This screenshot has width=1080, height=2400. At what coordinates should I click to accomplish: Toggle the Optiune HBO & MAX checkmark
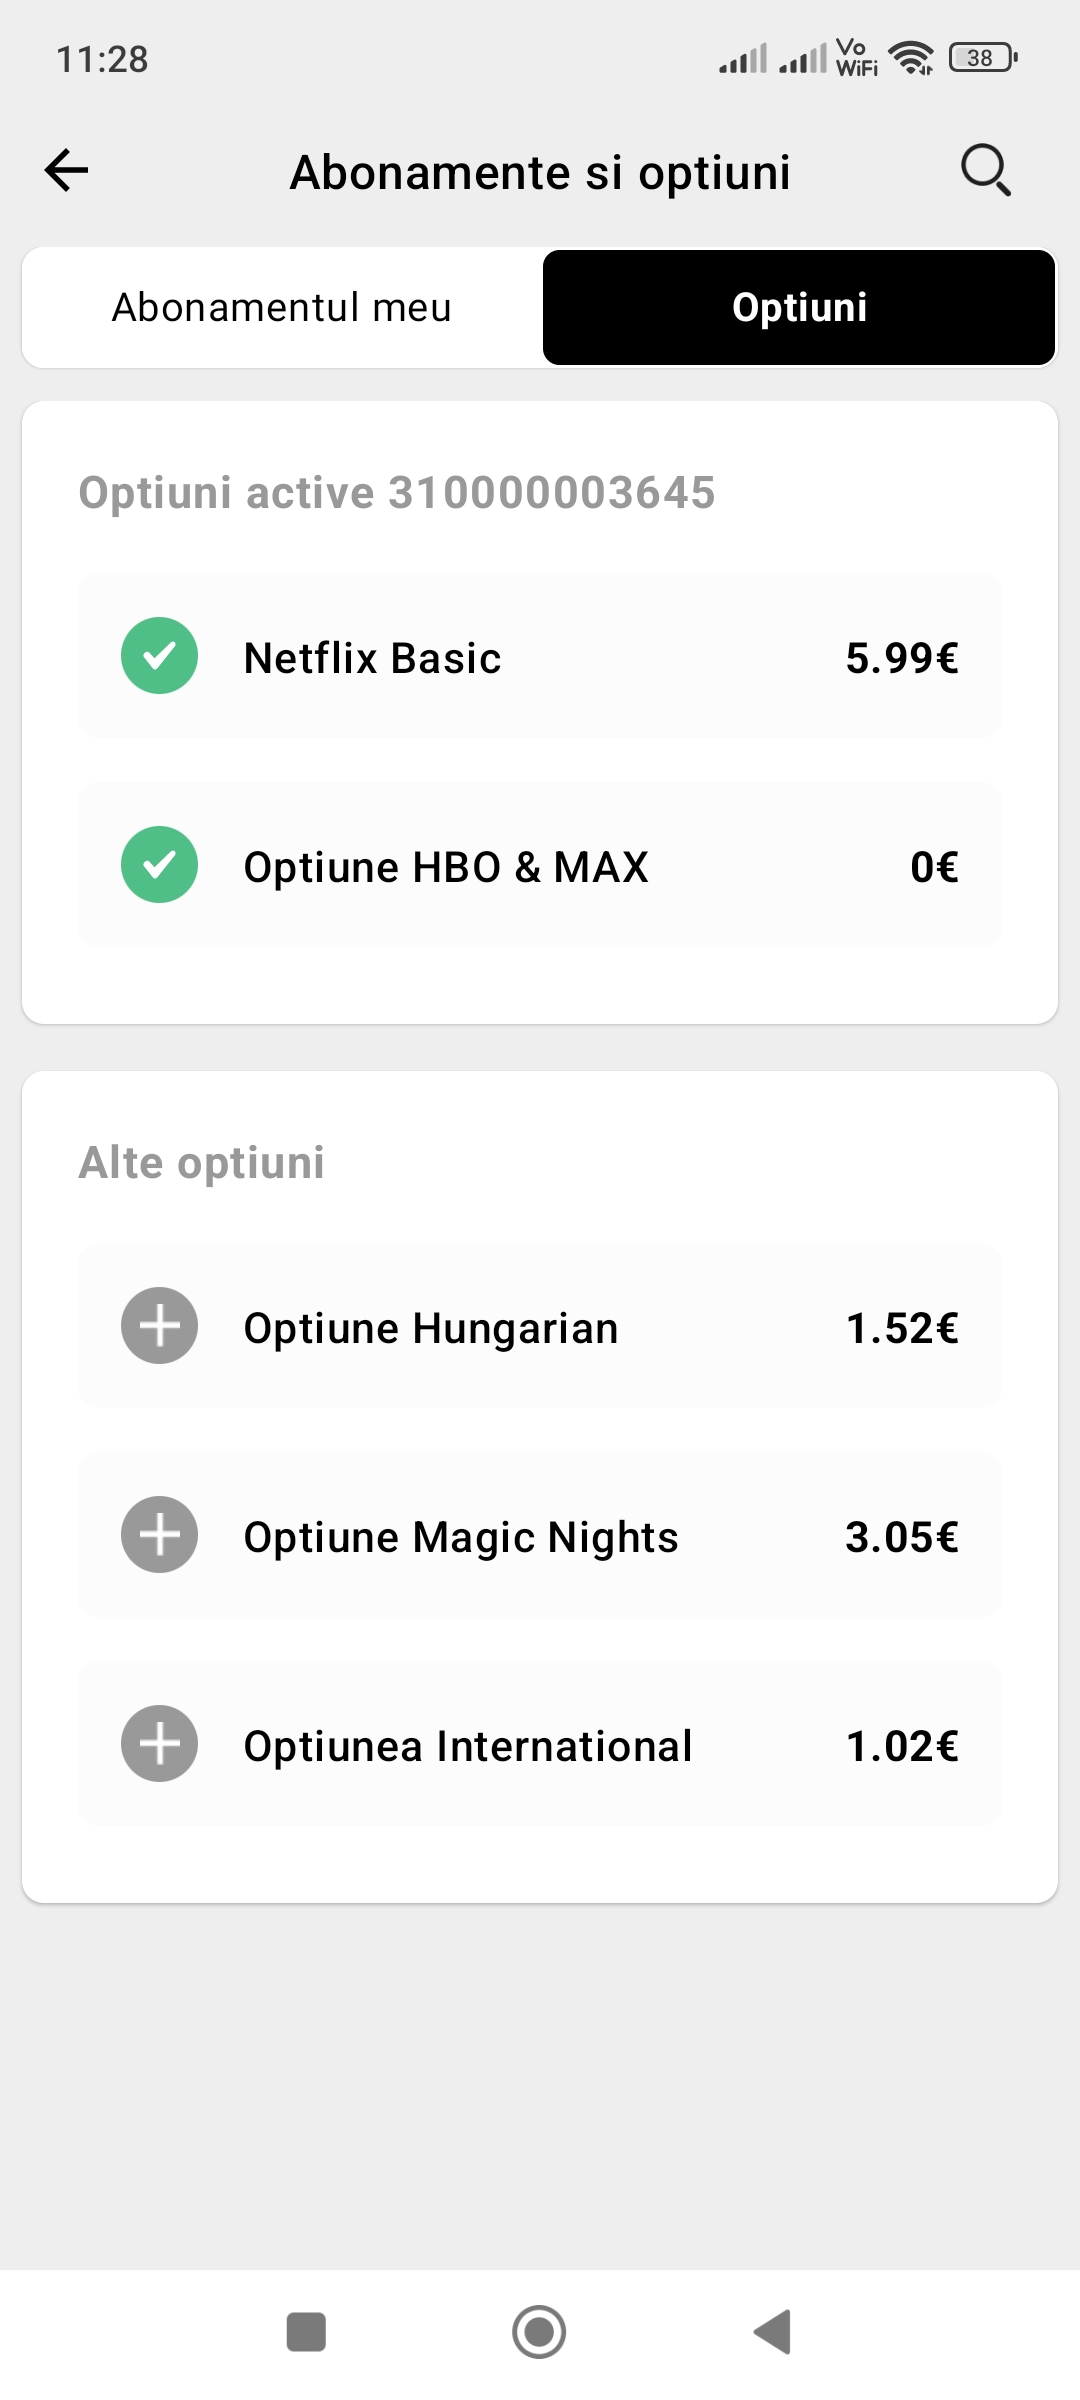159,865
